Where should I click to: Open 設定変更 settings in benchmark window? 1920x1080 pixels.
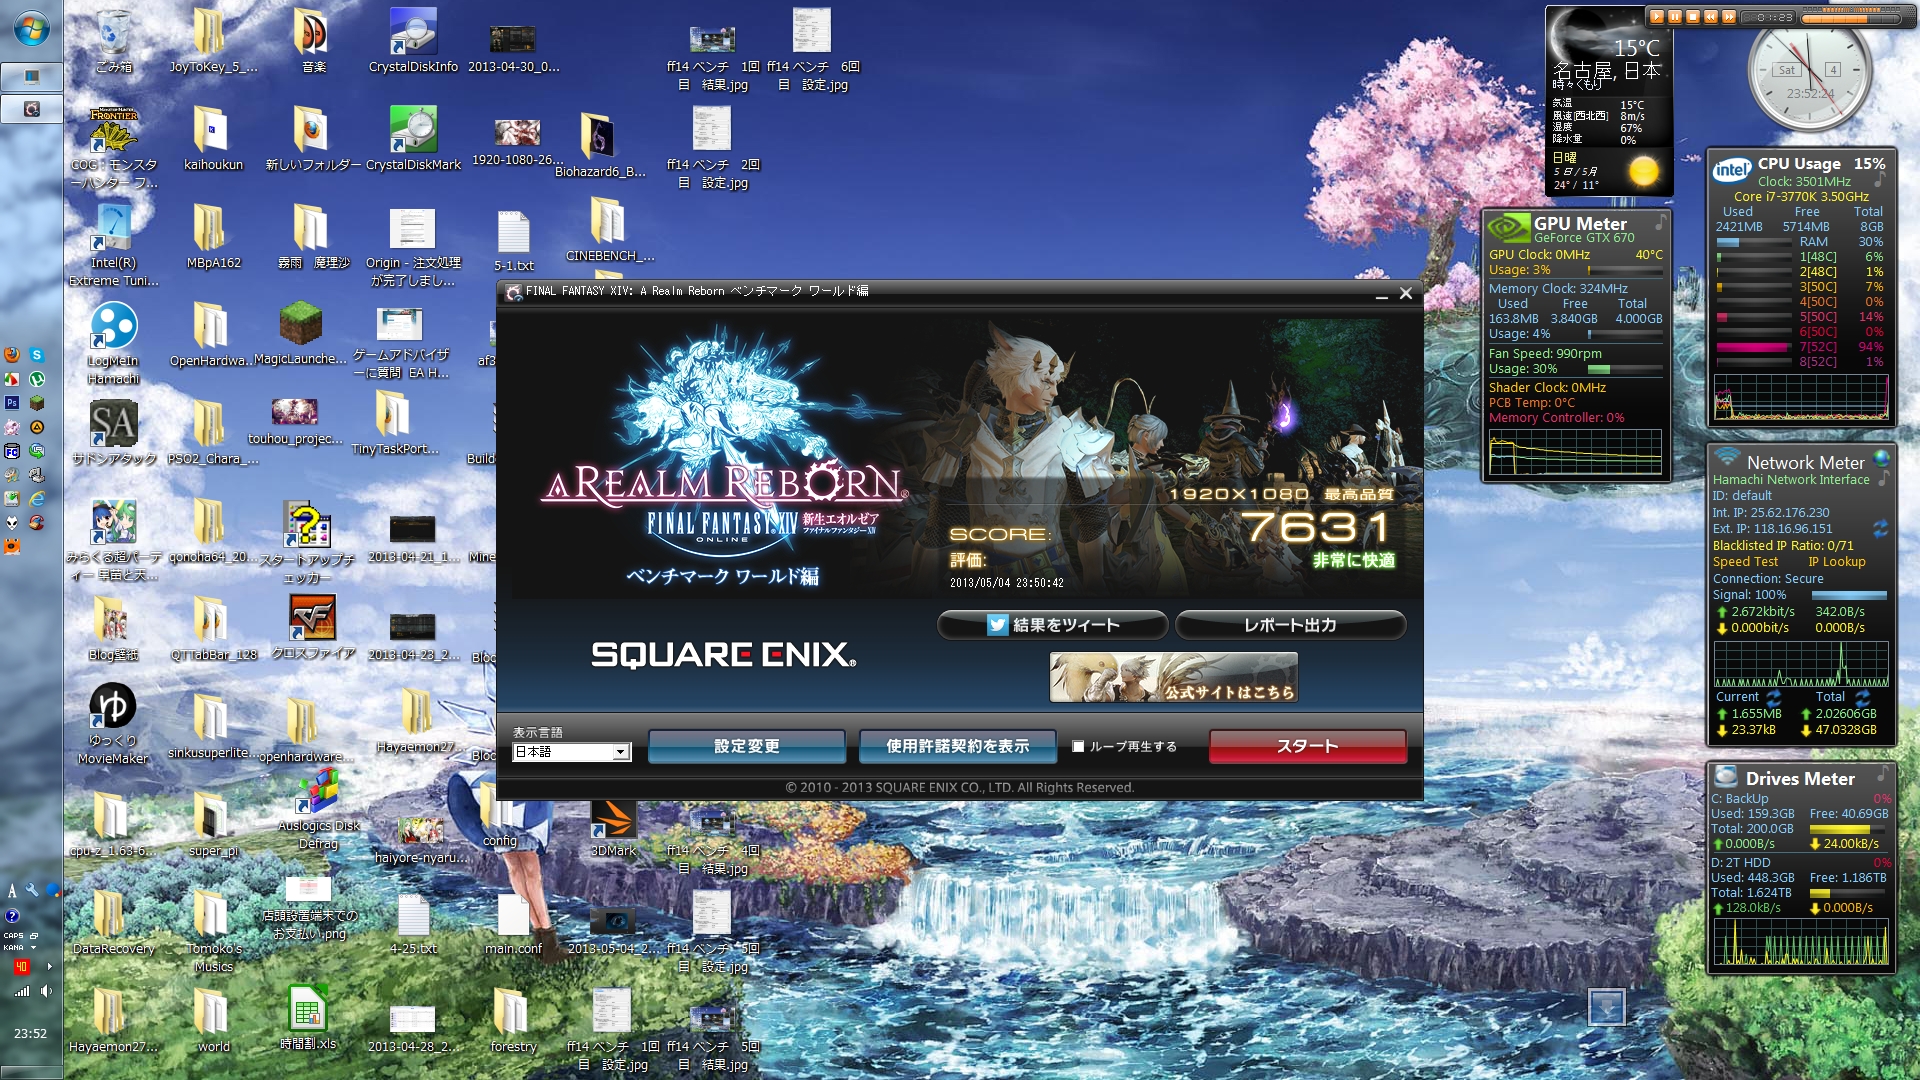(747, 746)
